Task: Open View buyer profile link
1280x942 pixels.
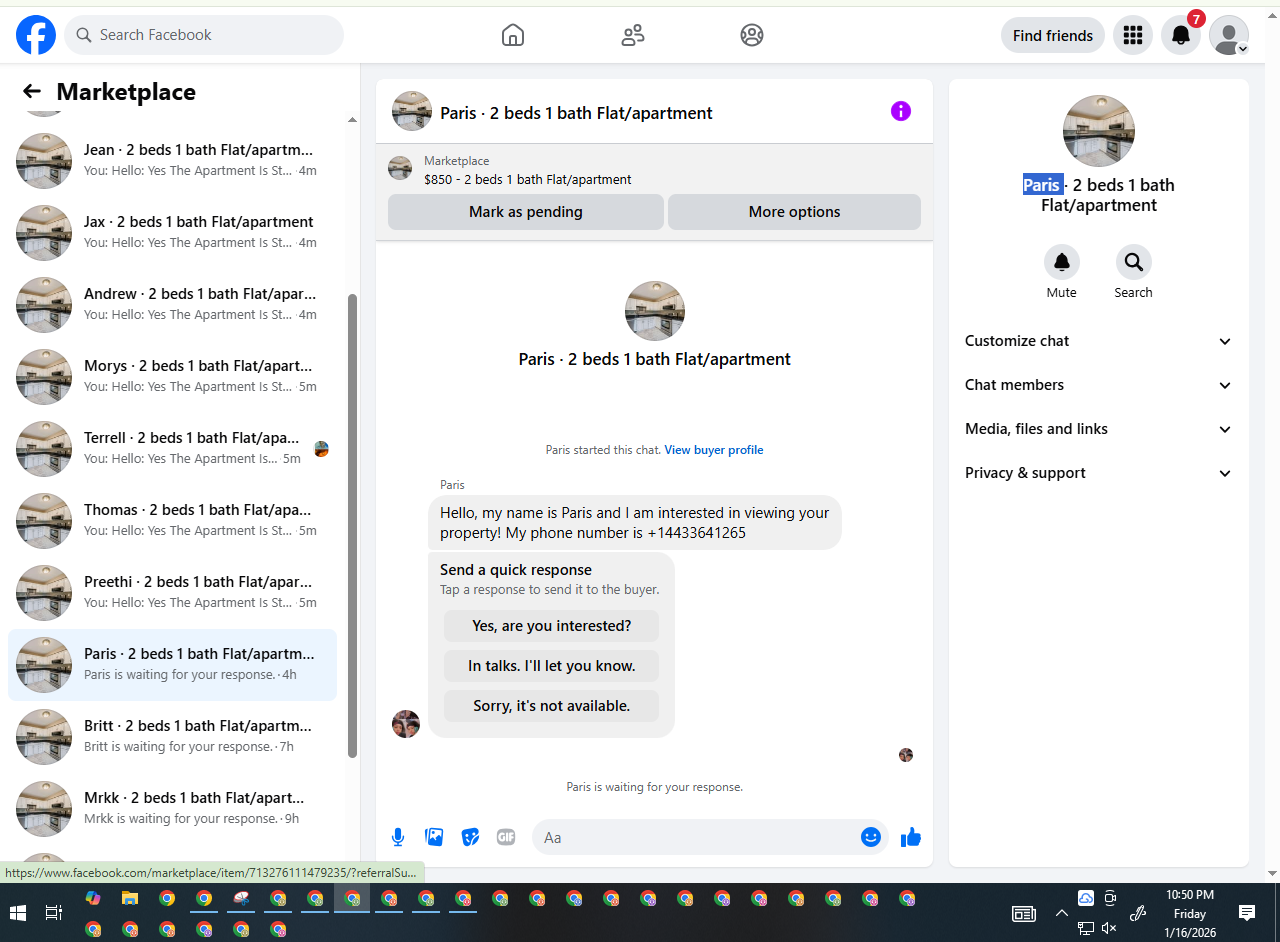Action: [x=714, y=450]
